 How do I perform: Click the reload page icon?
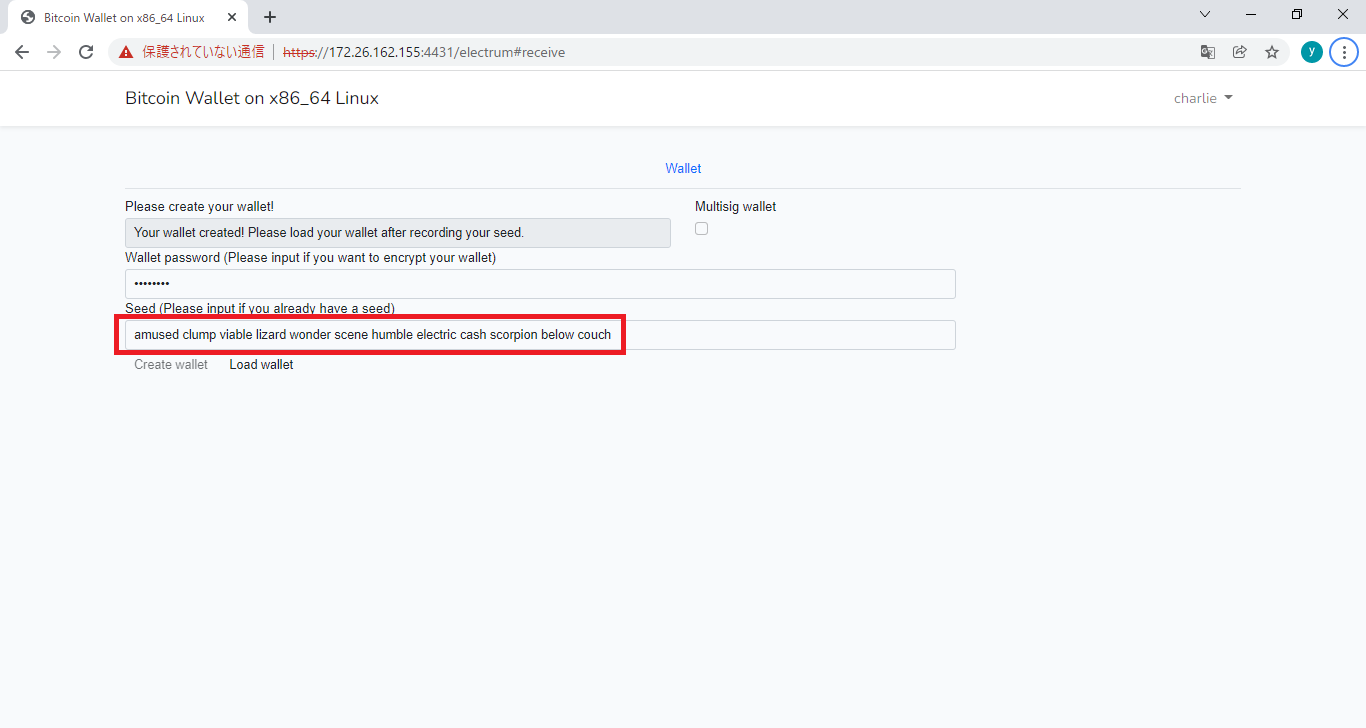tap(85, 51)
